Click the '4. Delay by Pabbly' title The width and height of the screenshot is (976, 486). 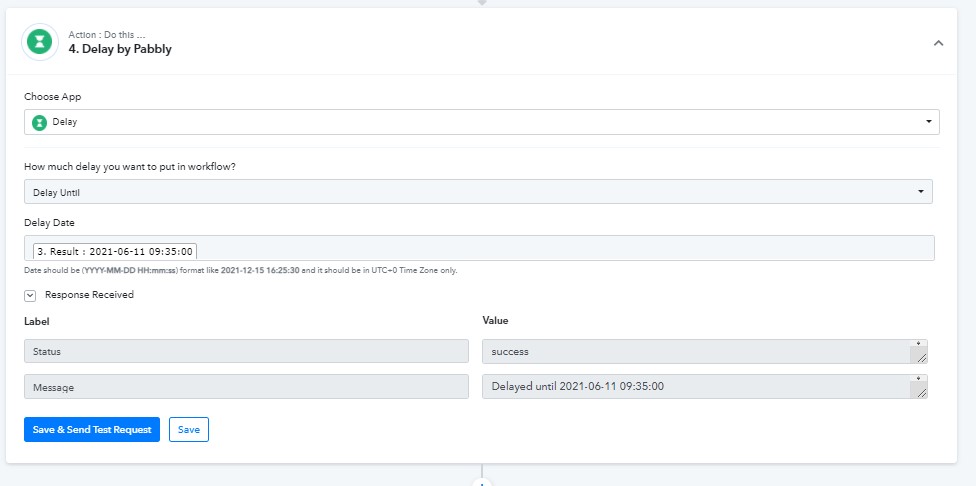click(120, 49)
